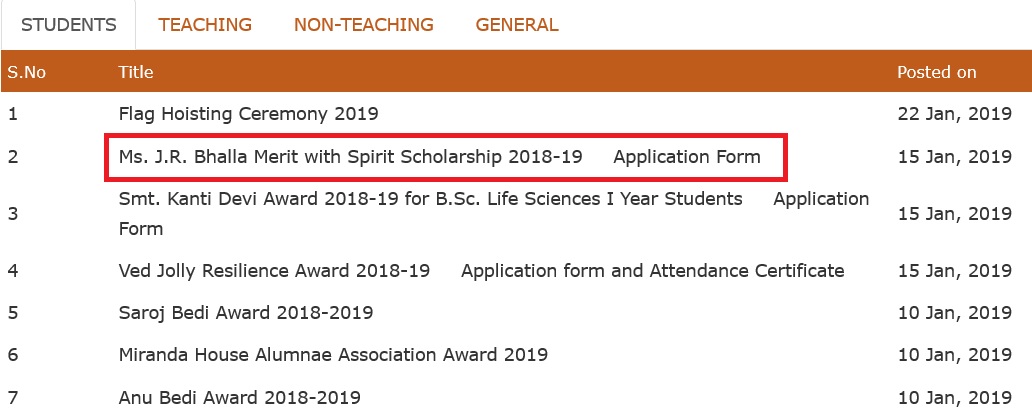The image size is (1032, 417).
Task: Click serial number 7 in the list
Action: (13, 397)
